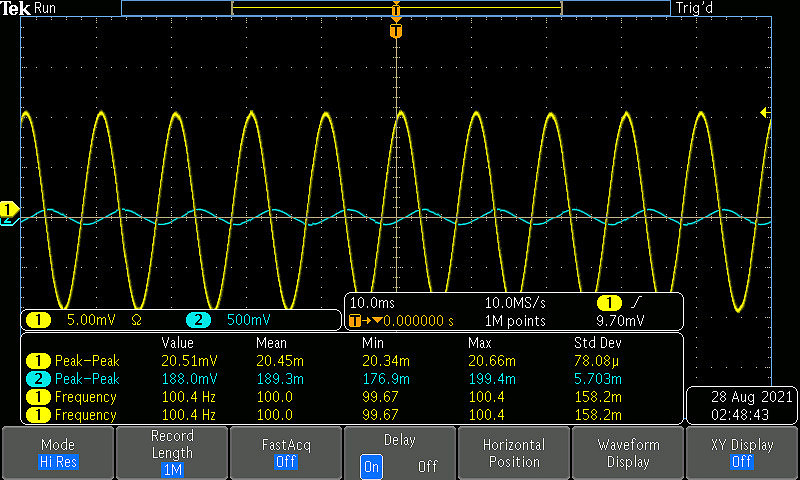
Task: Click the Tek logo
Action: tap(15, 8)
